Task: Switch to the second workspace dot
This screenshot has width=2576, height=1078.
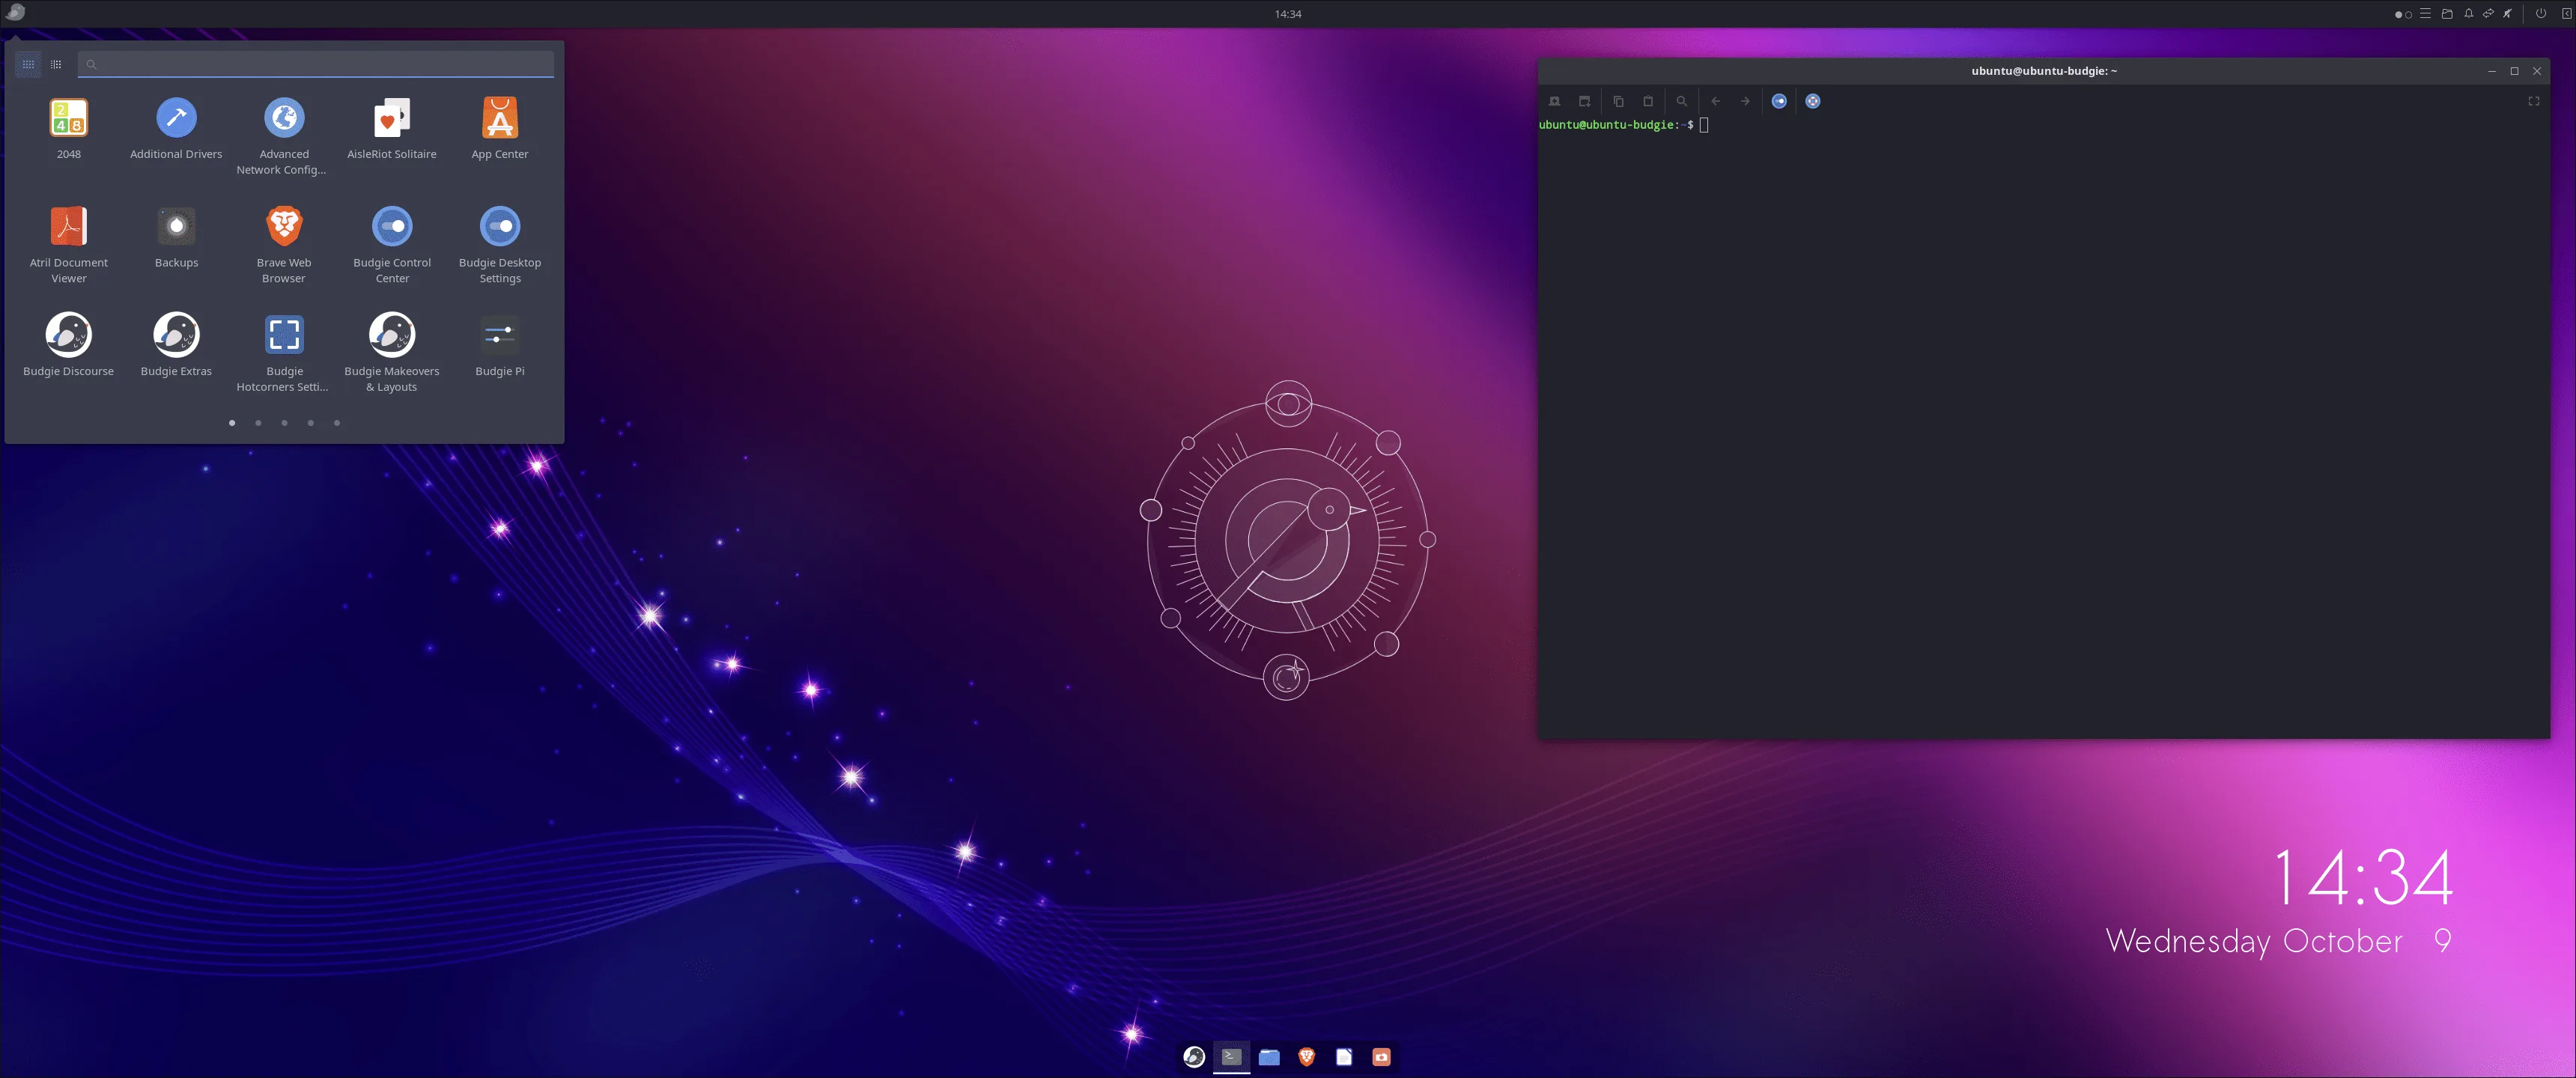Action: pos(2409,13)
